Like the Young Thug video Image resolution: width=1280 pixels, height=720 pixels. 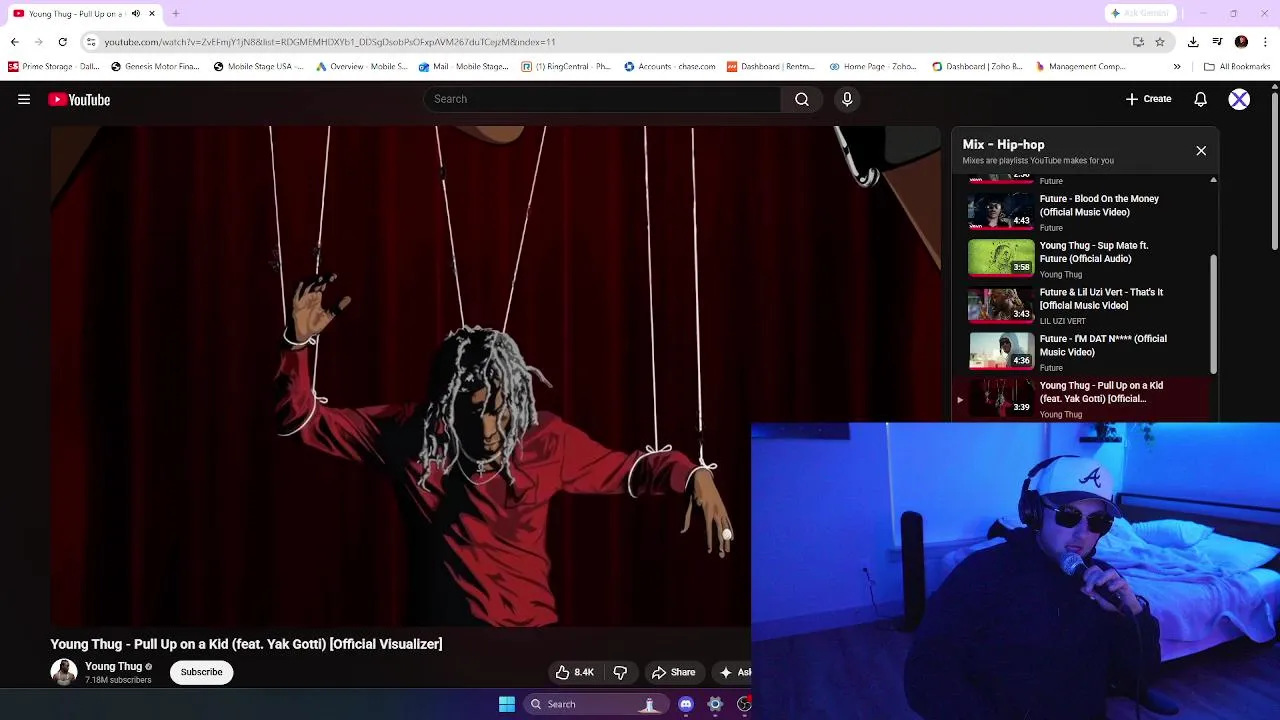pyautogui.click(x=575, y=672)
